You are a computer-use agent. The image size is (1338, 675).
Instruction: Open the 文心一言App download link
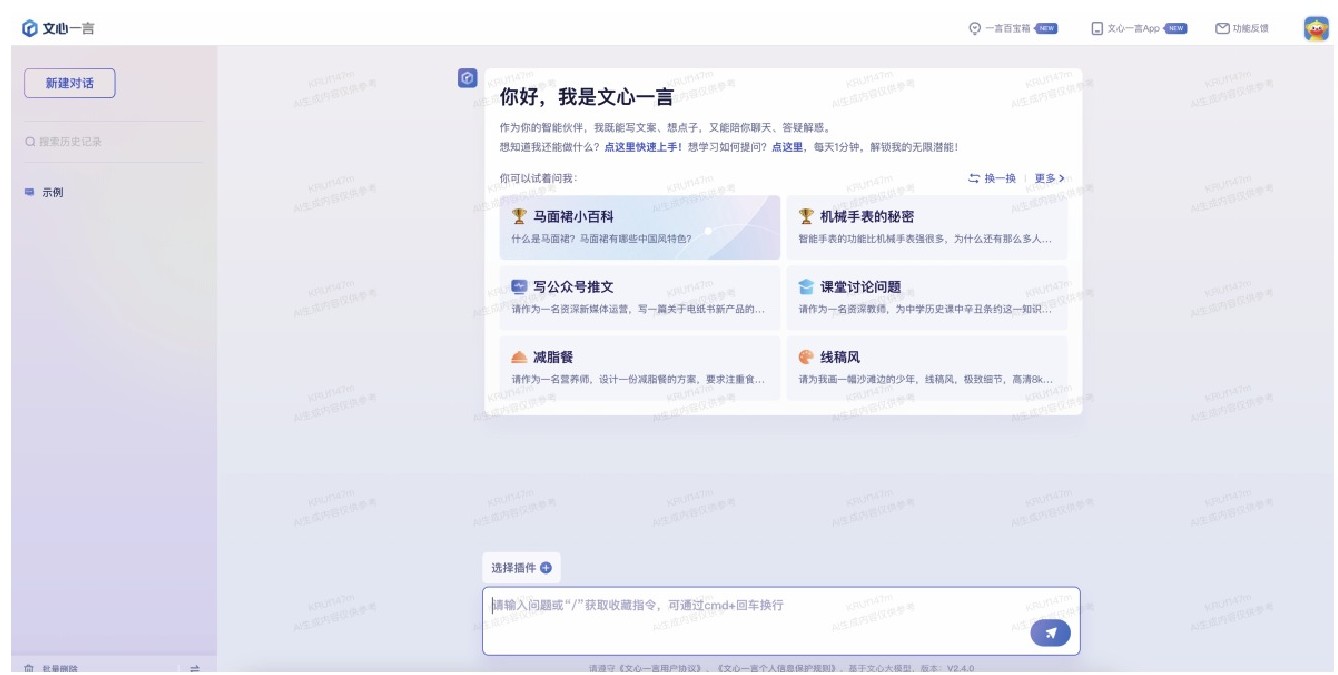(1138, 29)
